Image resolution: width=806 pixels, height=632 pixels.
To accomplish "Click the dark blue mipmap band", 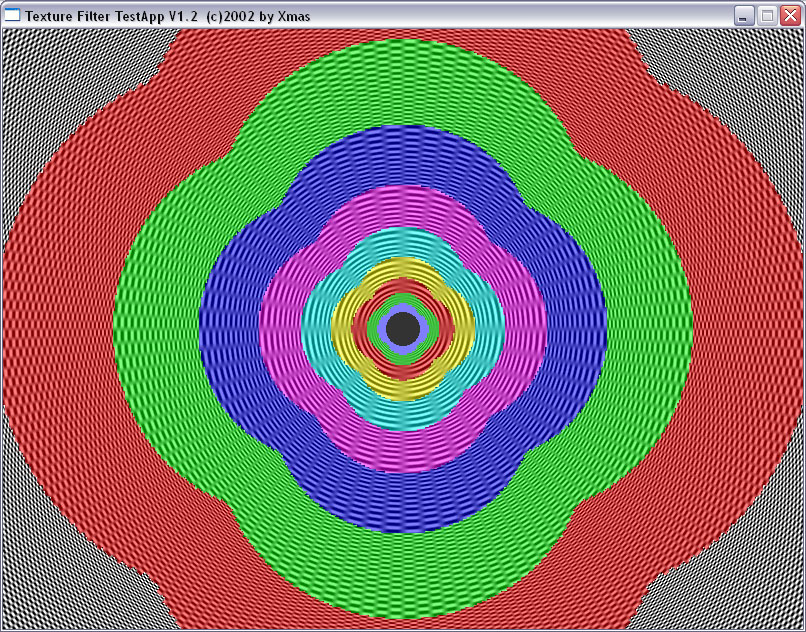I will click(x=230, y=330).
